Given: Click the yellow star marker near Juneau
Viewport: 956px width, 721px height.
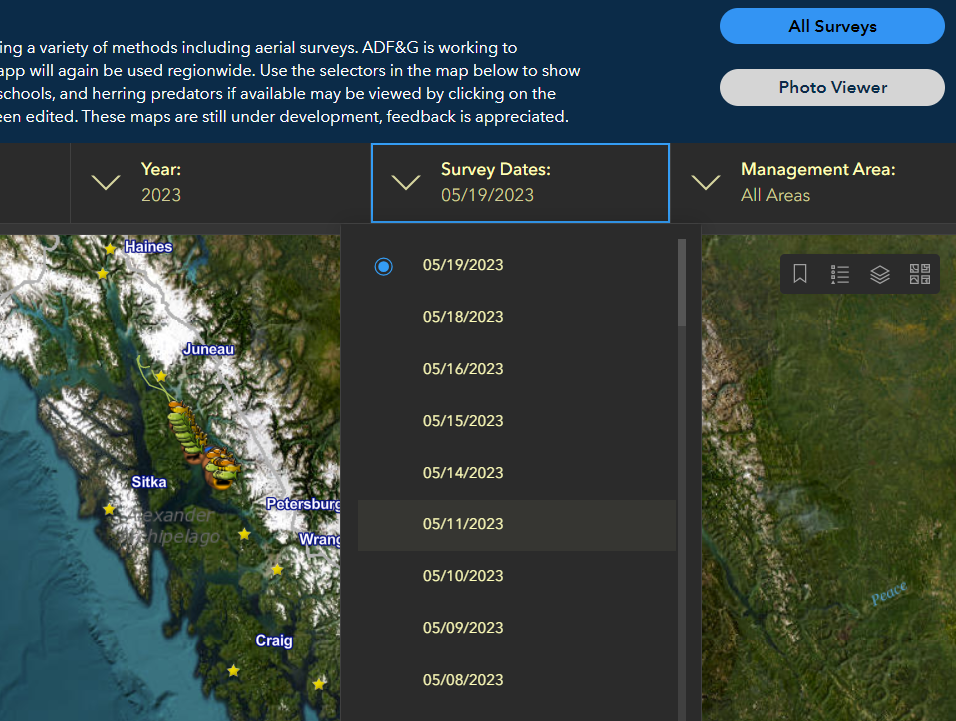Looking at the screenshot, I should pyautogui.click(x=160, y=375).
